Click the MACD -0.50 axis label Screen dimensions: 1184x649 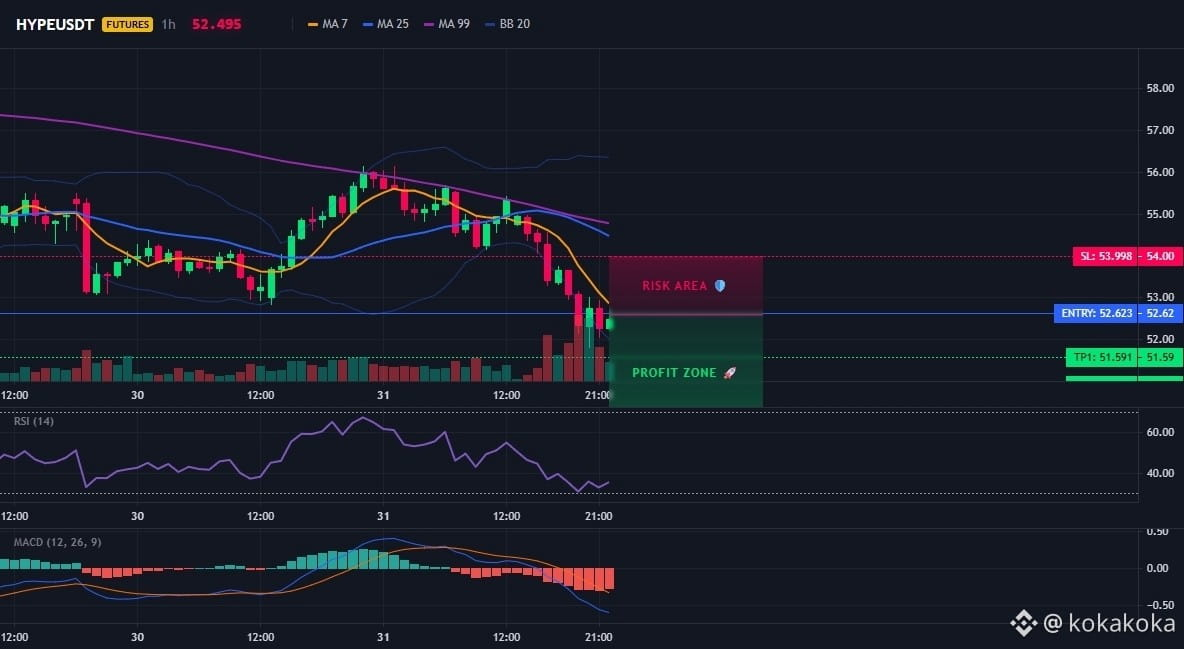pos(1157,605)
